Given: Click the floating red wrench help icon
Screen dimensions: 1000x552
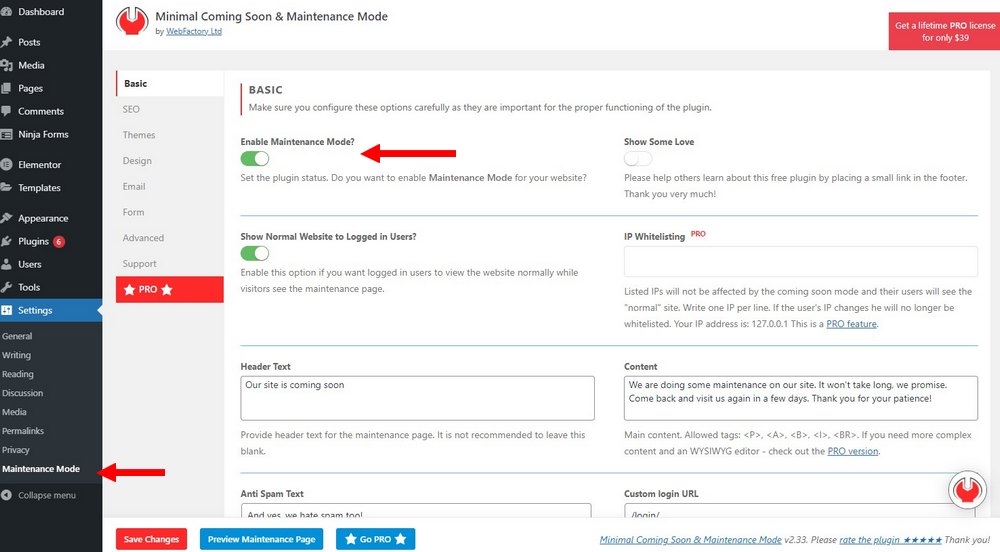Looking at the screenshot, I should click(967, 490).
